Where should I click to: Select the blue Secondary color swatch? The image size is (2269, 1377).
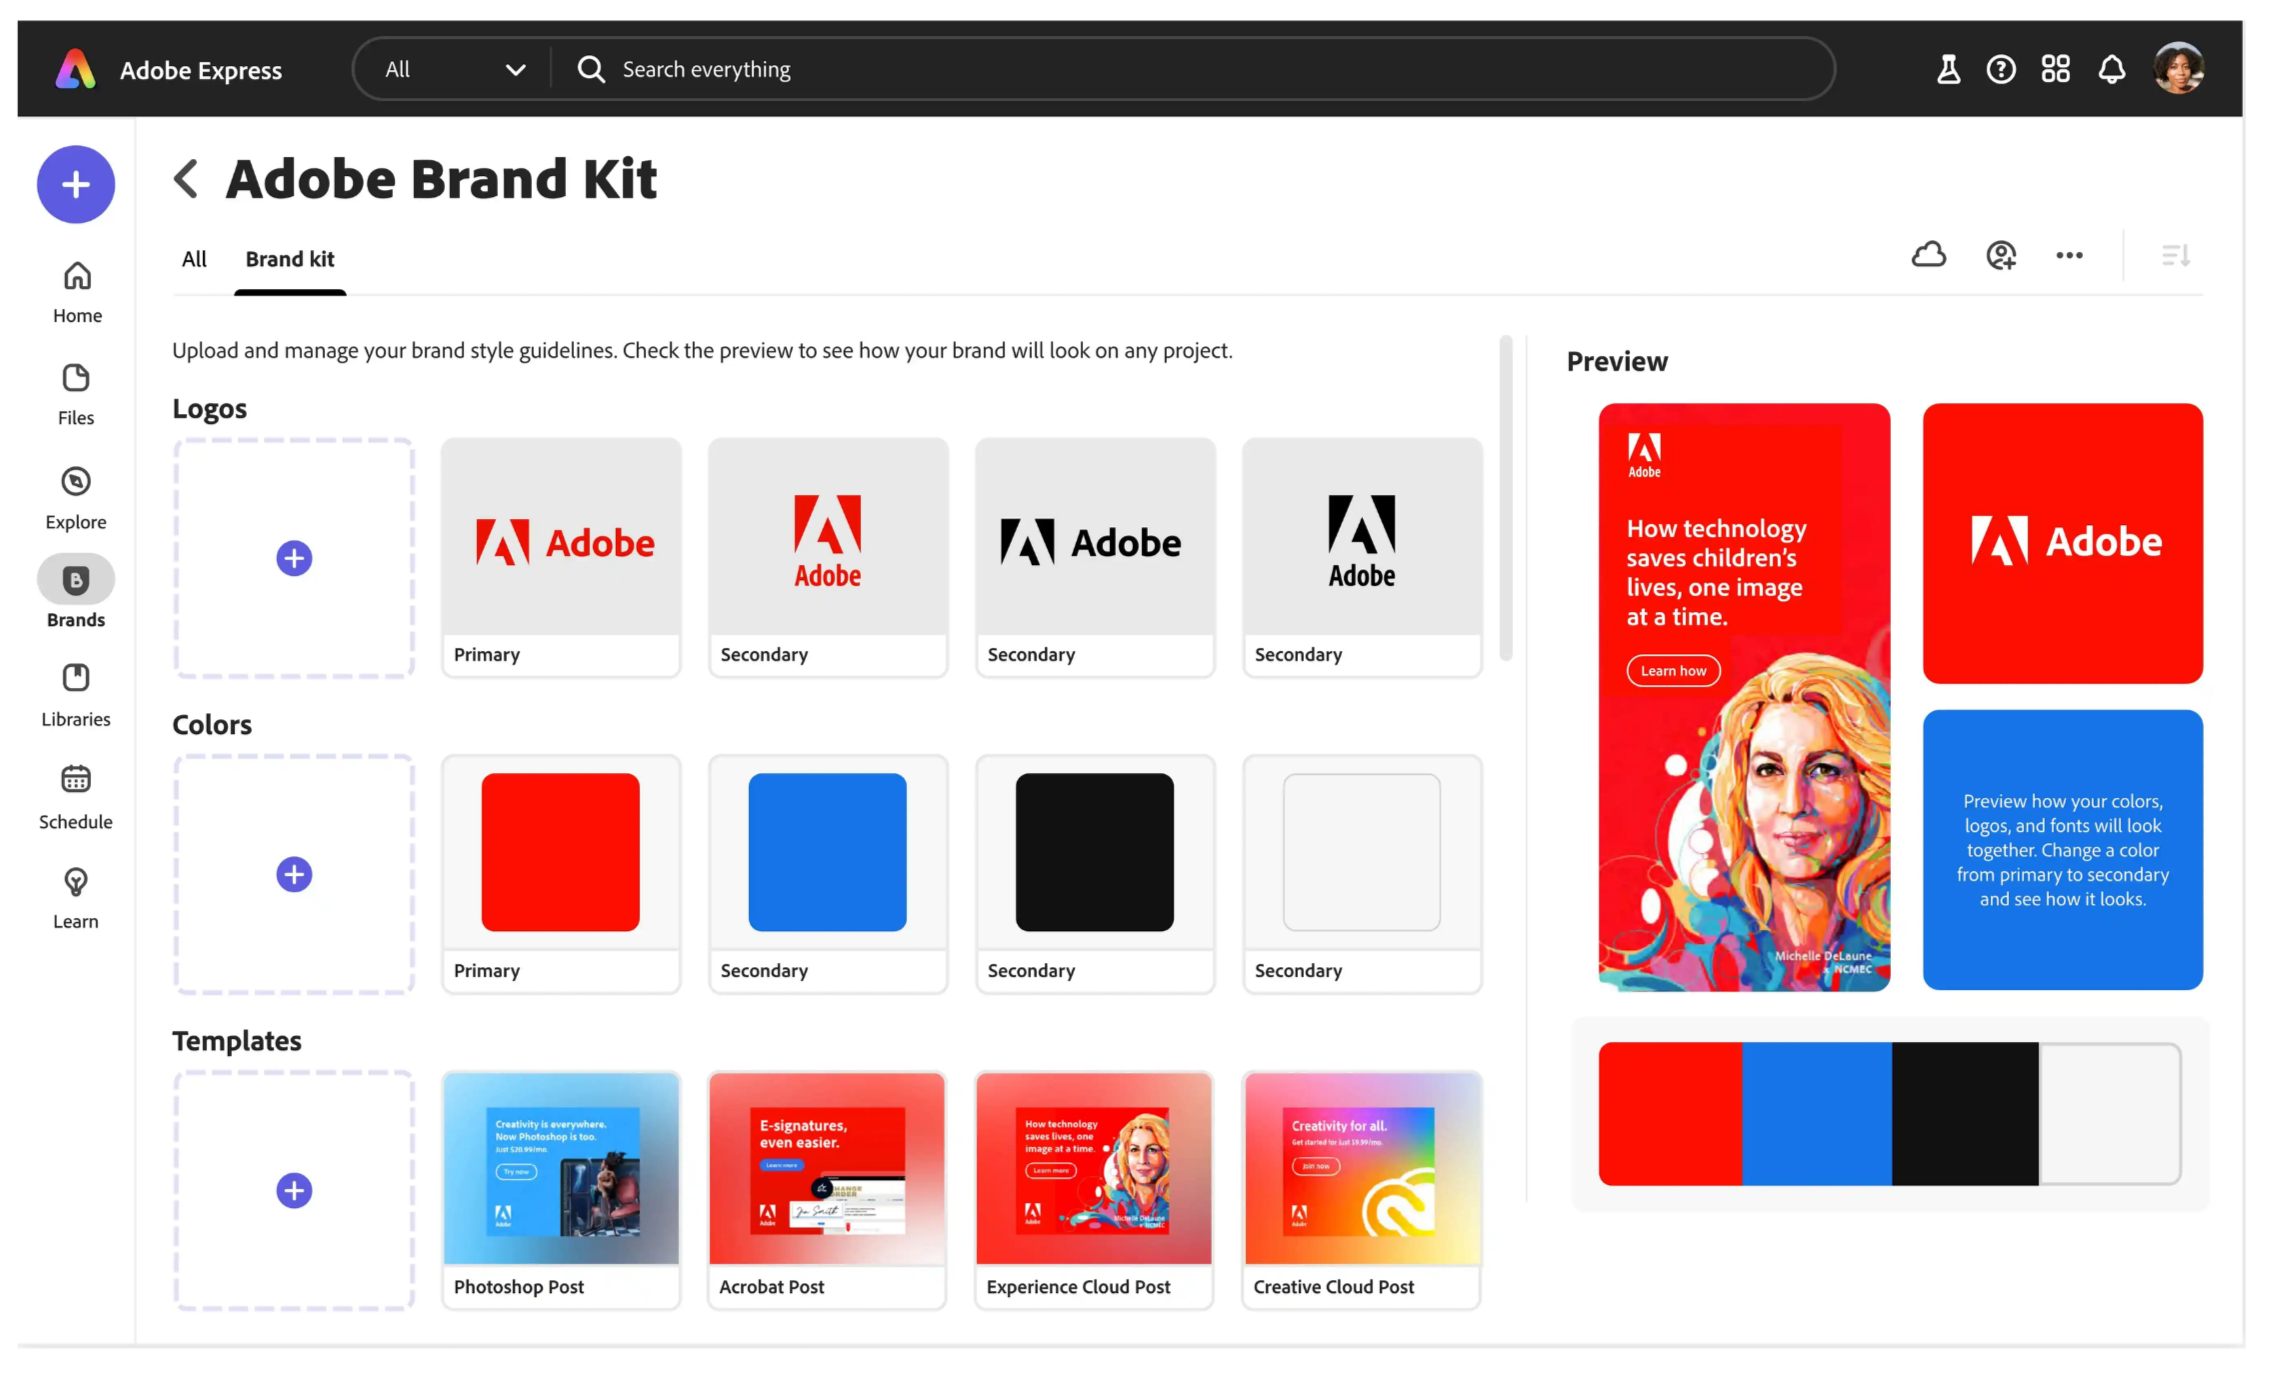pos(827,852)
